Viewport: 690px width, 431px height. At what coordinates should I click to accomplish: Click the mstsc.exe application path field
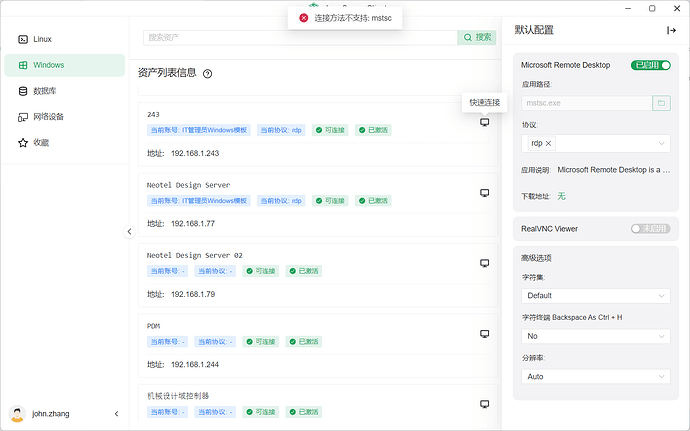point(587,103)
